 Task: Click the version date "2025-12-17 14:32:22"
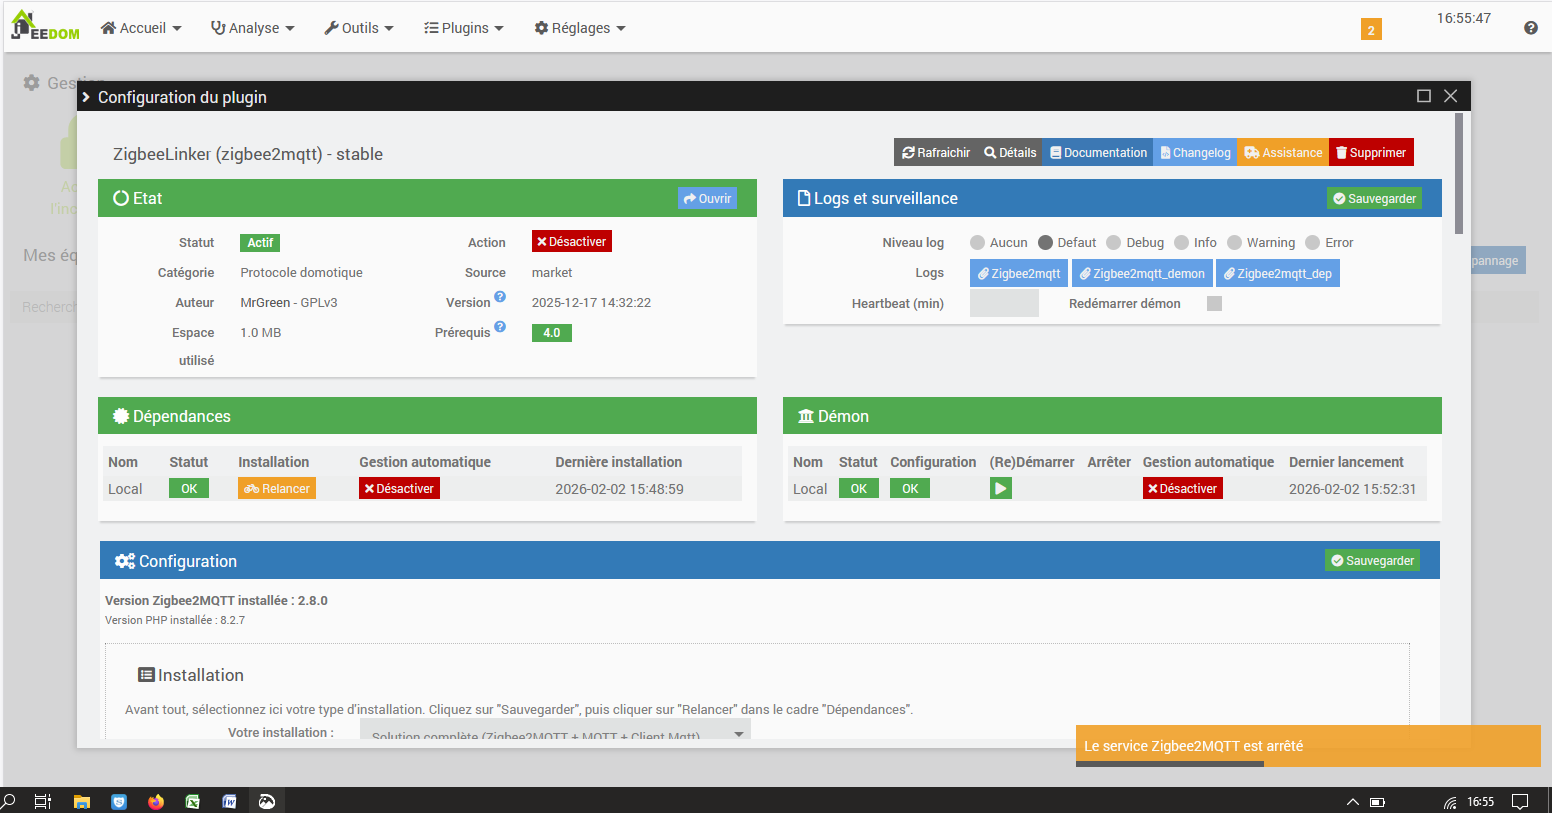coord(591,303)
